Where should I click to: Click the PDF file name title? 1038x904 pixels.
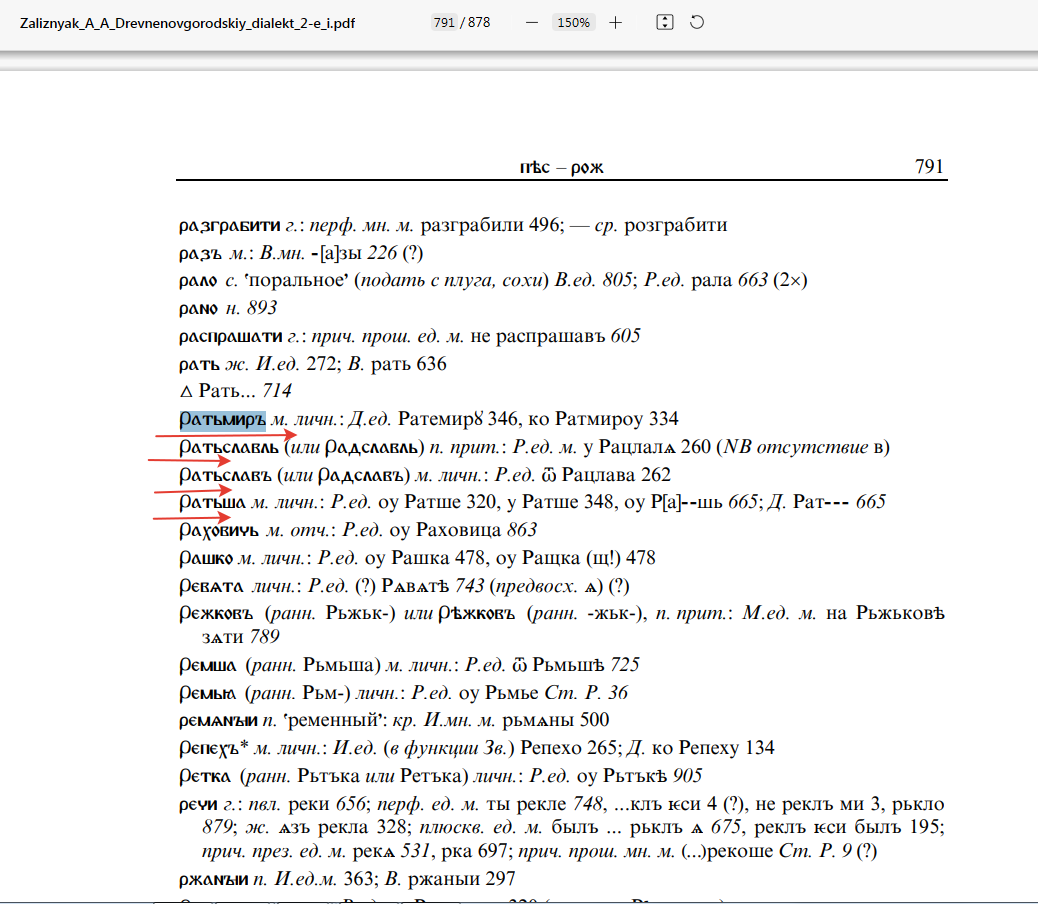pyautogui.click(x=187, y=23)
